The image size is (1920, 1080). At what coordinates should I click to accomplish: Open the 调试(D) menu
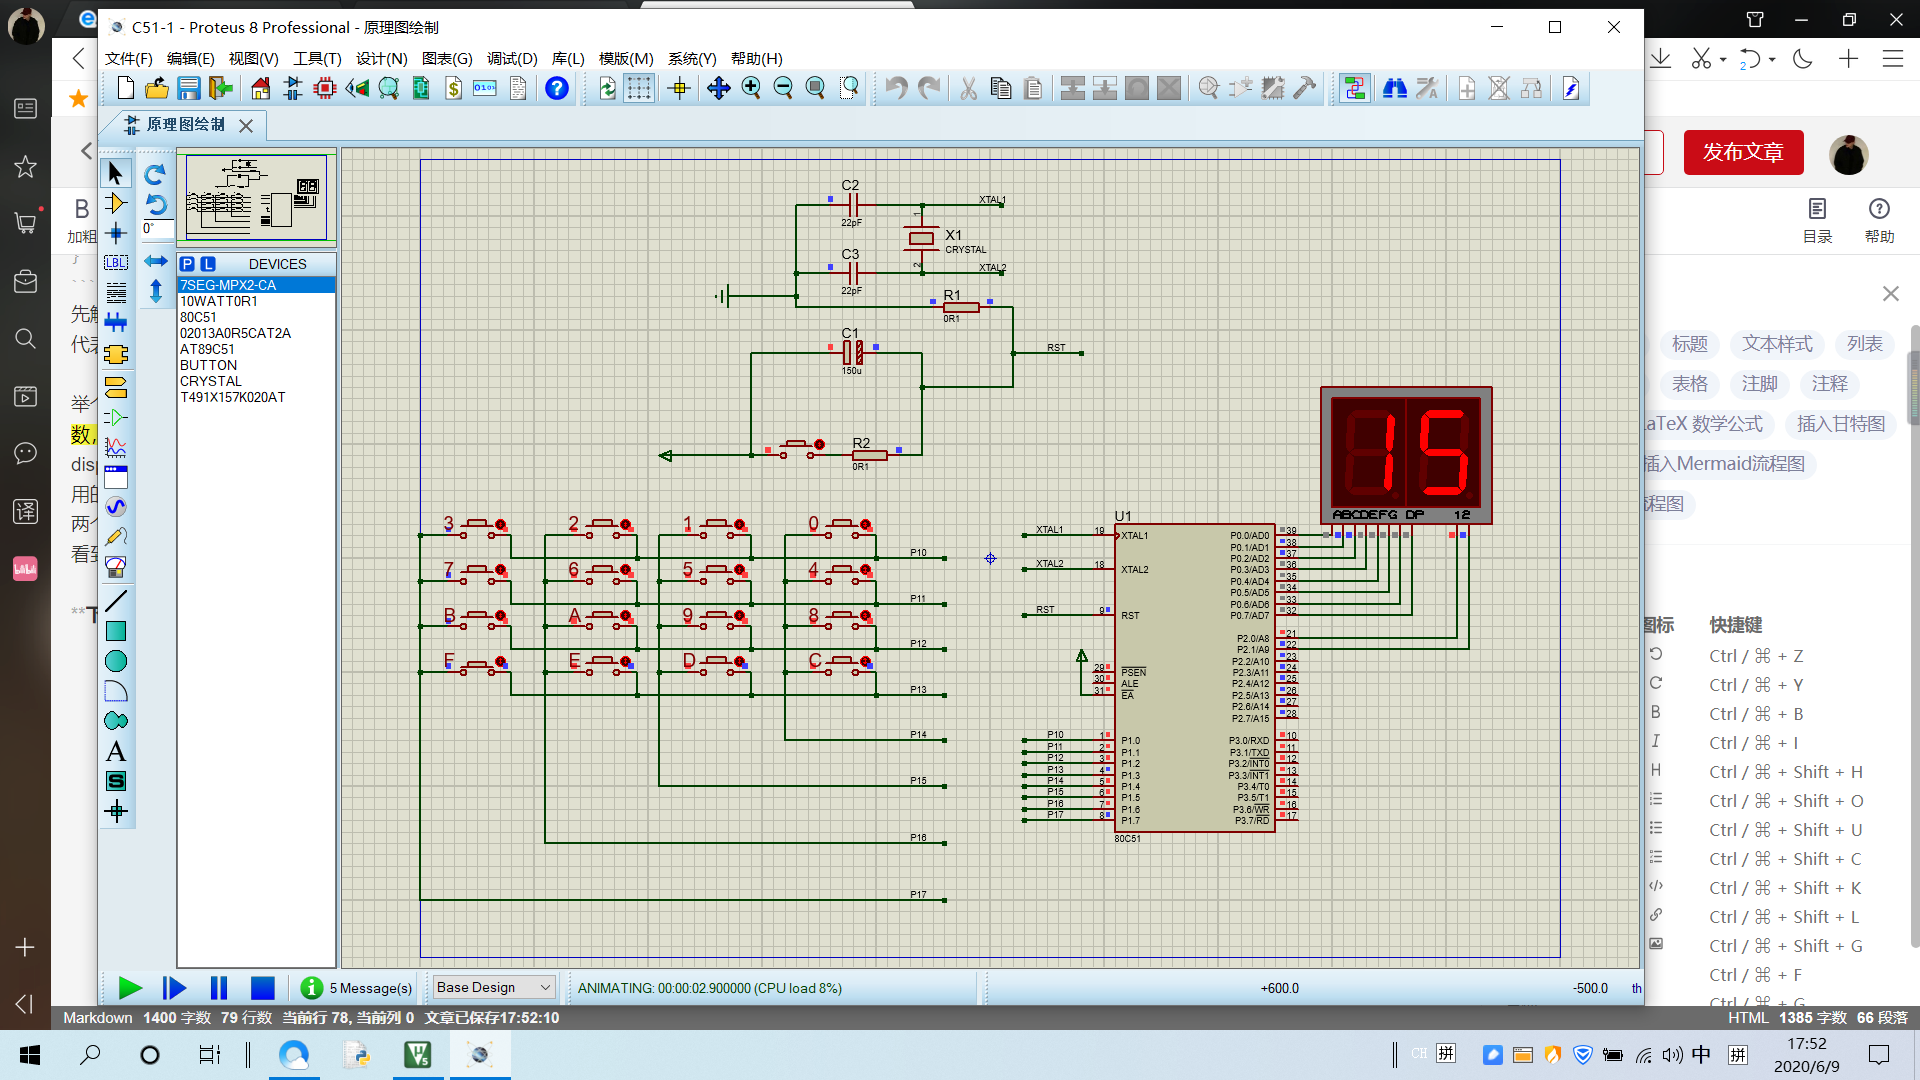[512, 59]
